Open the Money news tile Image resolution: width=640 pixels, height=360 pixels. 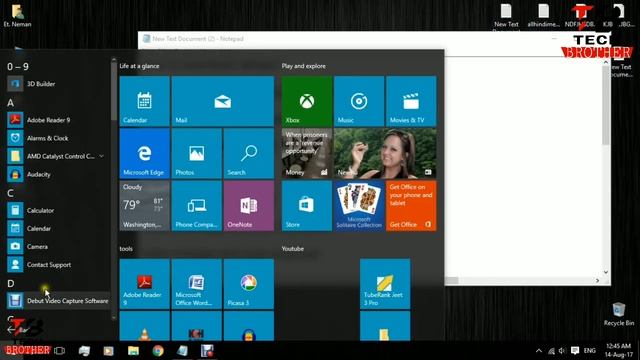(x=307, y=153)
